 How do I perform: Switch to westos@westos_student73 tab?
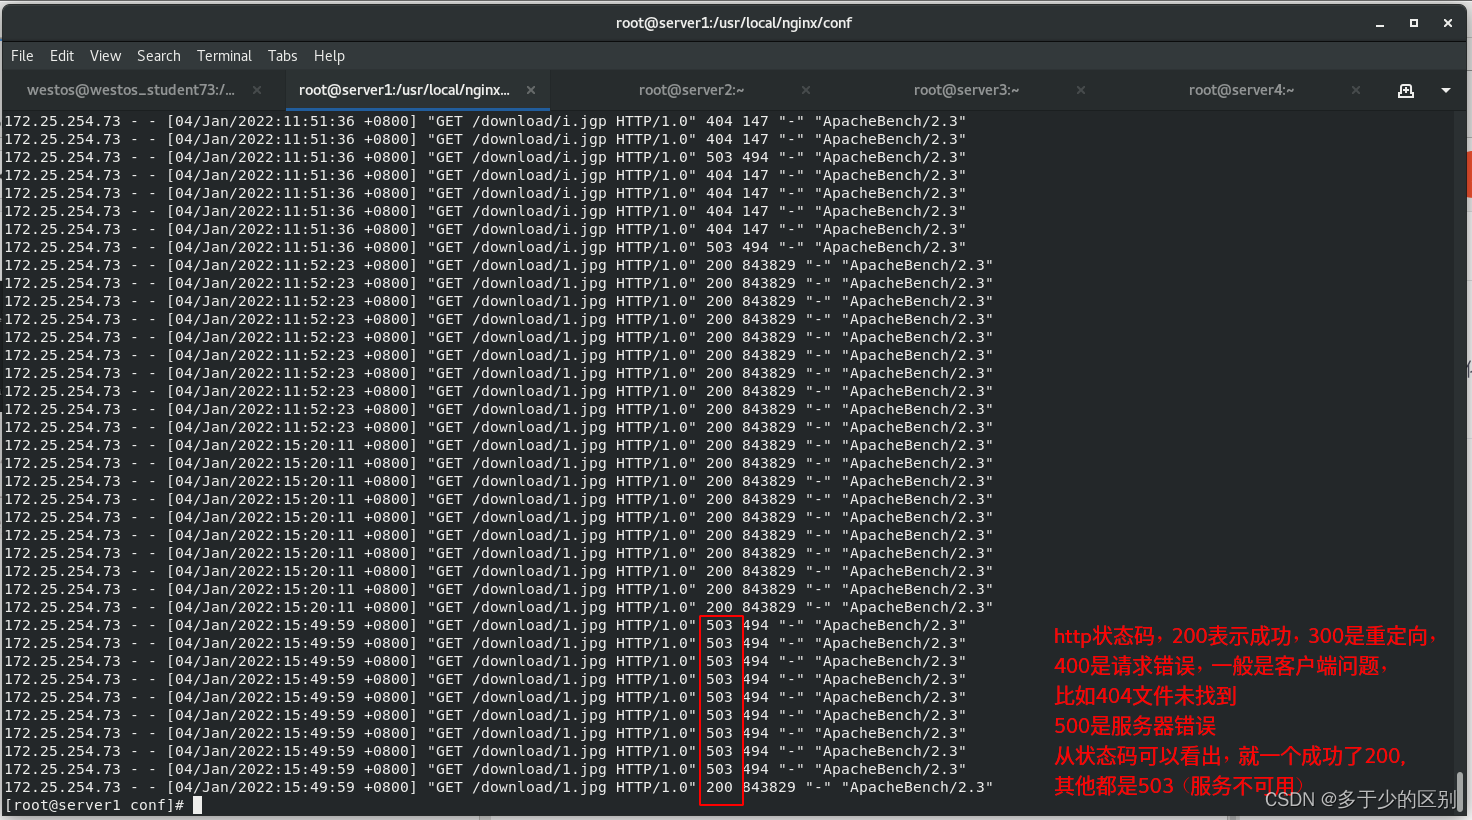tap(131, 90)
